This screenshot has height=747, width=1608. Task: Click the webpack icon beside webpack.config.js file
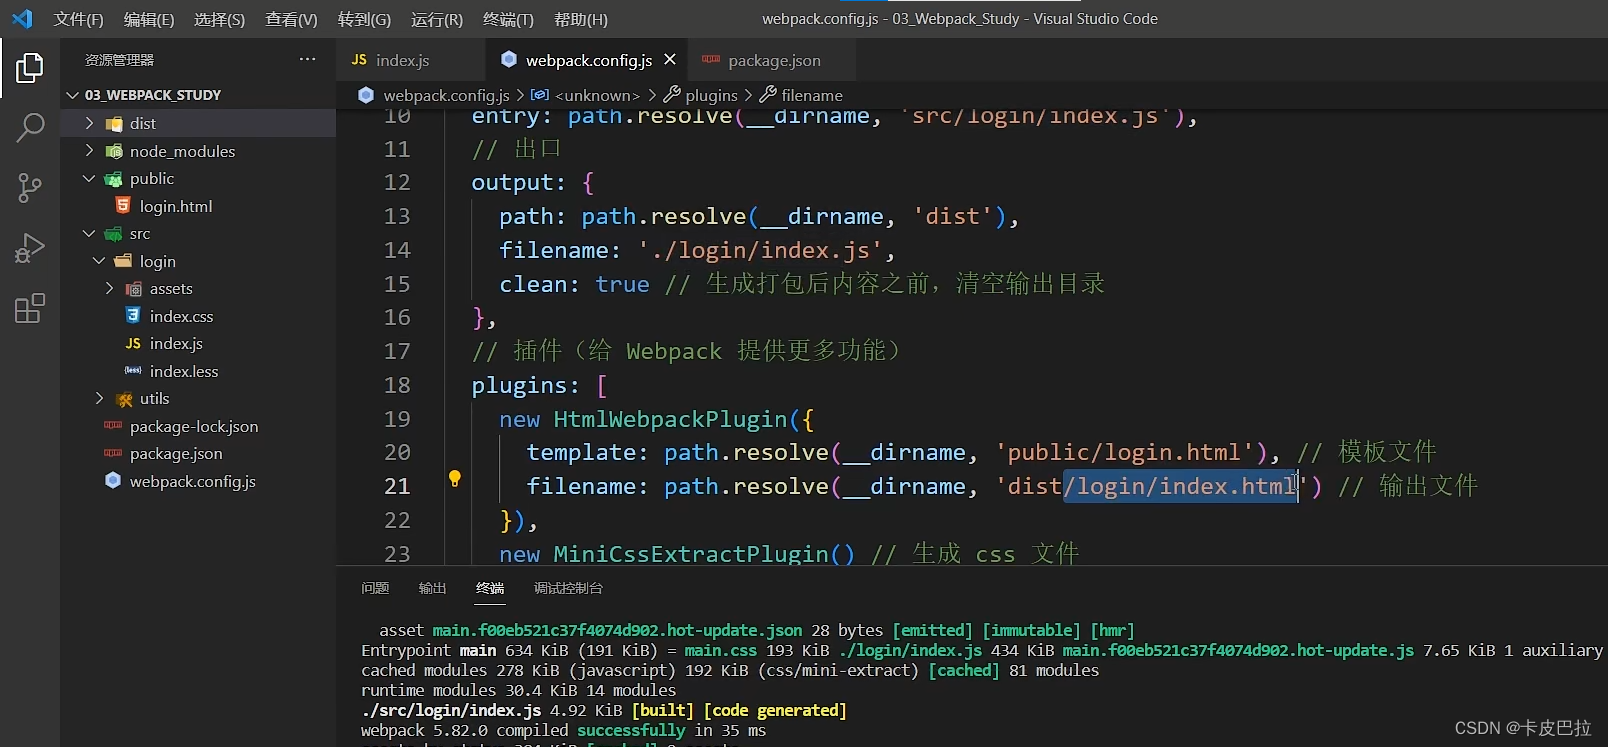(113, 481)
